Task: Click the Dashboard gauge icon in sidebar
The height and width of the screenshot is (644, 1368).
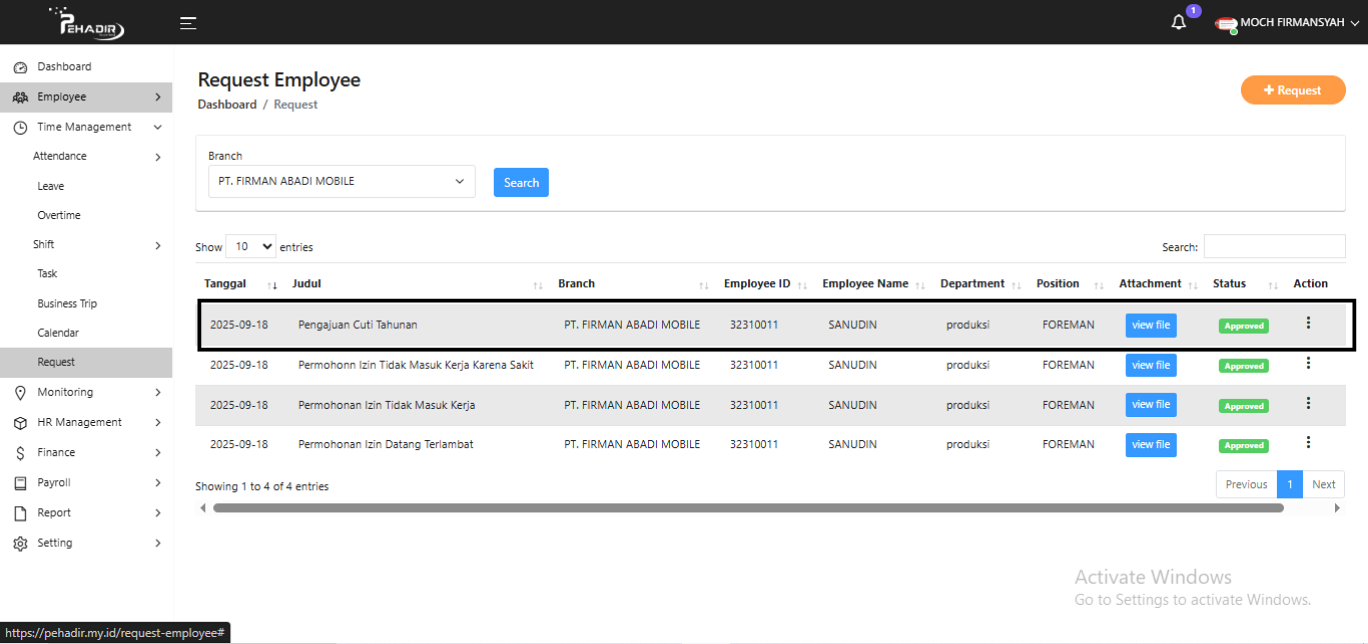Action: 20,67
